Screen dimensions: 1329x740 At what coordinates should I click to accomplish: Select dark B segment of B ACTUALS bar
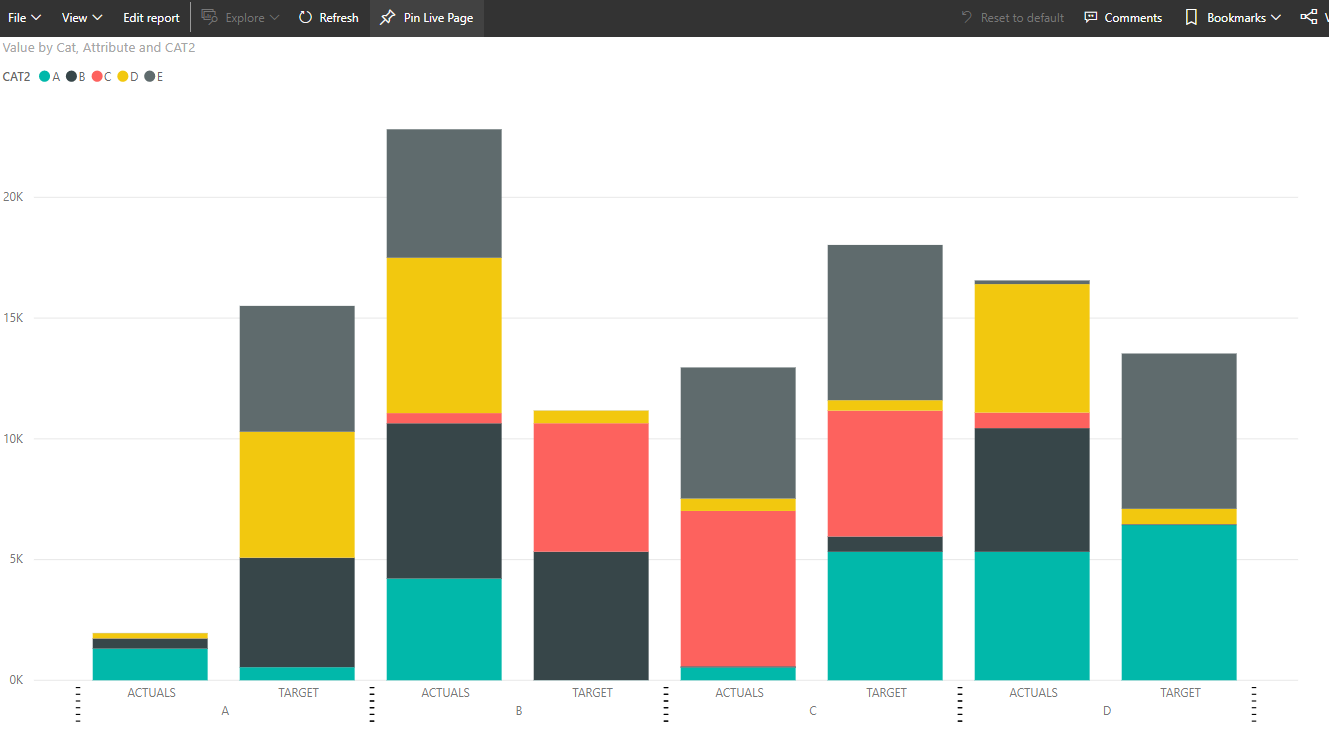444,501
